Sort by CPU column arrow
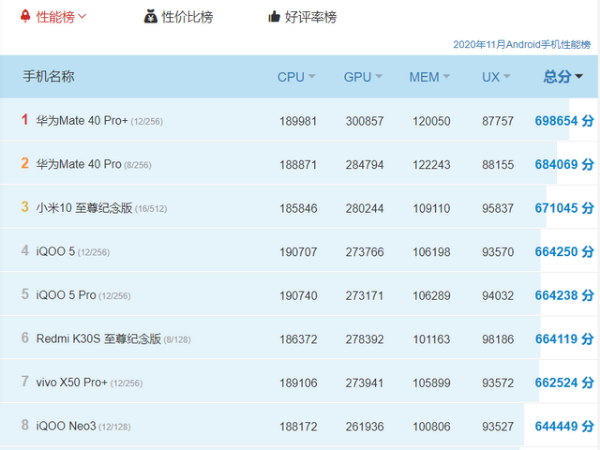 pyautogui.click(x=312, y=76)
